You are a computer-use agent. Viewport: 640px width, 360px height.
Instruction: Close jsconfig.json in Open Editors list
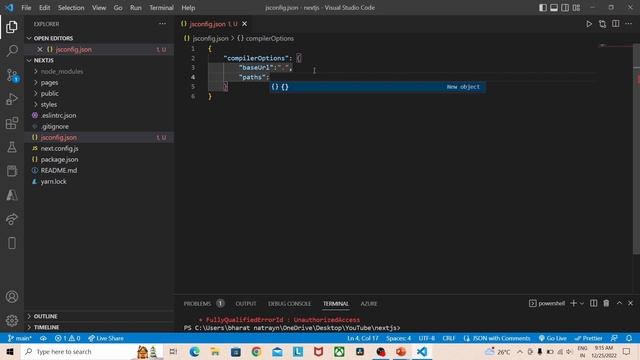pos(40,49)
